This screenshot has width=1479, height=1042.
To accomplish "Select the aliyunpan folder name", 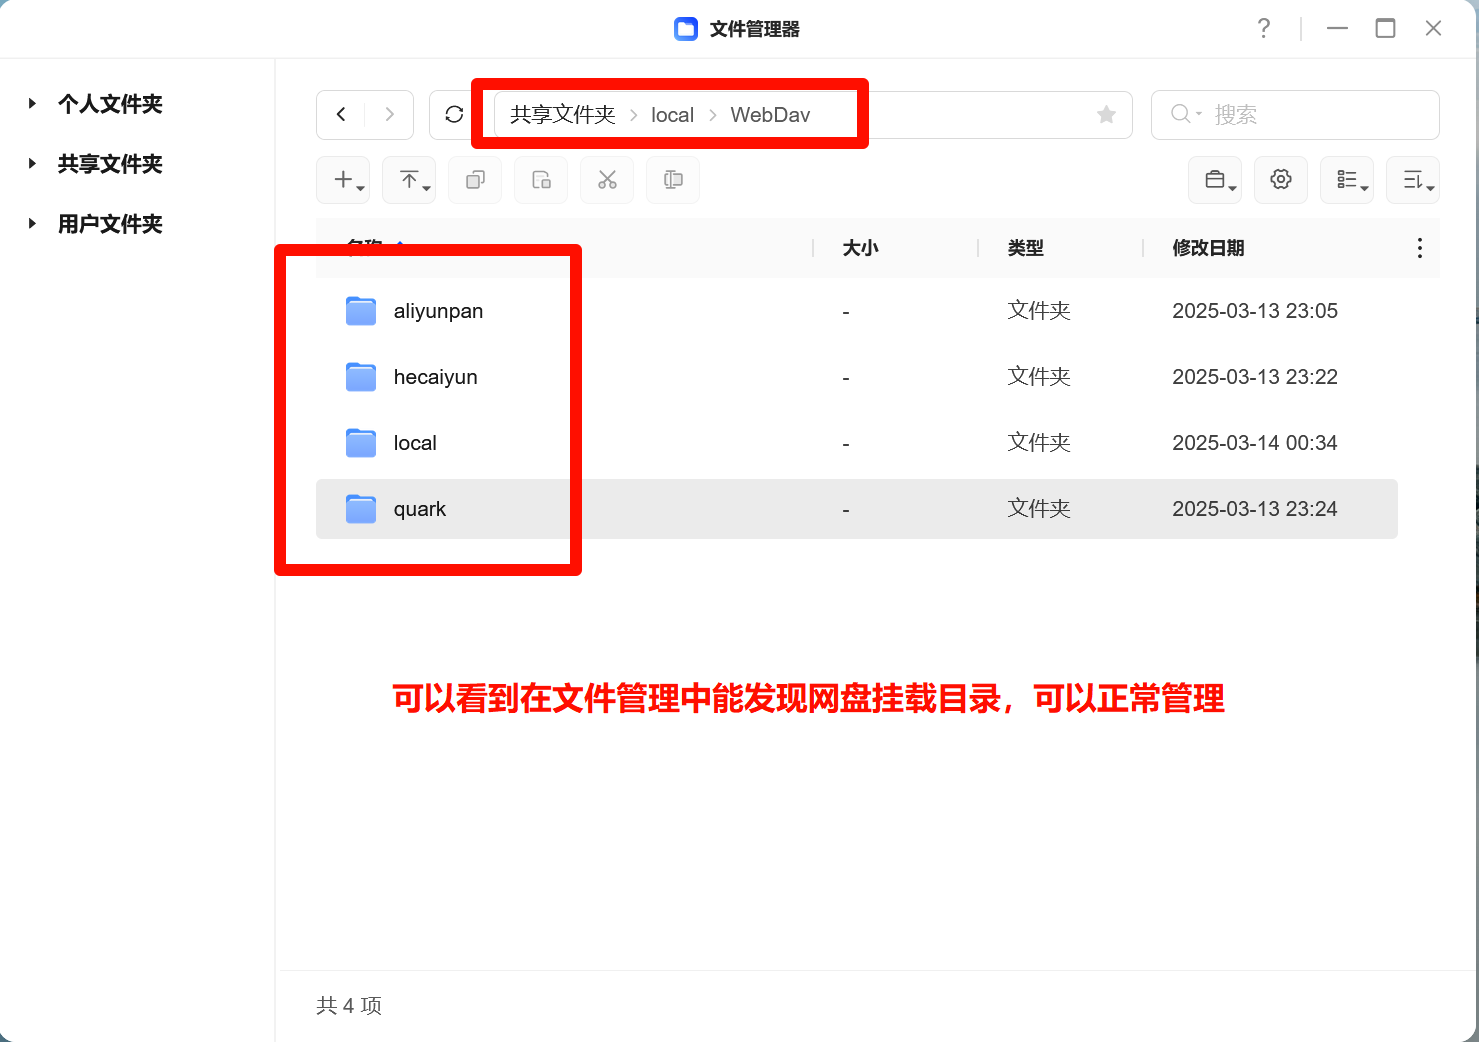I will click(x=438, y=311).
